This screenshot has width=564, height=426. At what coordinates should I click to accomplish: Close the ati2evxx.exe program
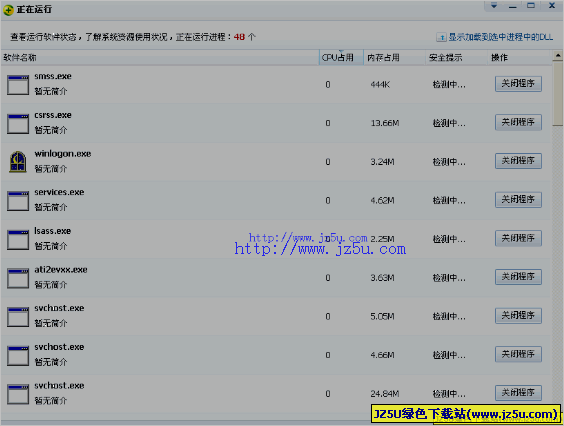coord(518,277)
